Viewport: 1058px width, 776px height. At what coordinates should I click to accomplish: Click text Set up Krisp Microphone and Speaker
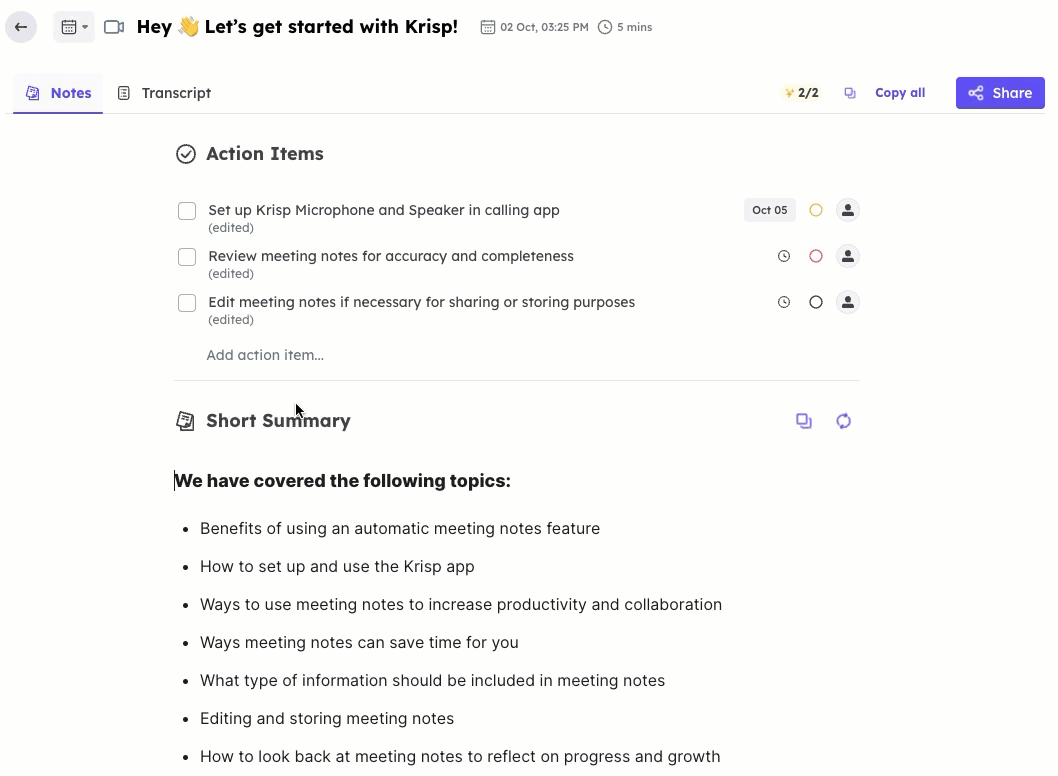pos(384,210)
